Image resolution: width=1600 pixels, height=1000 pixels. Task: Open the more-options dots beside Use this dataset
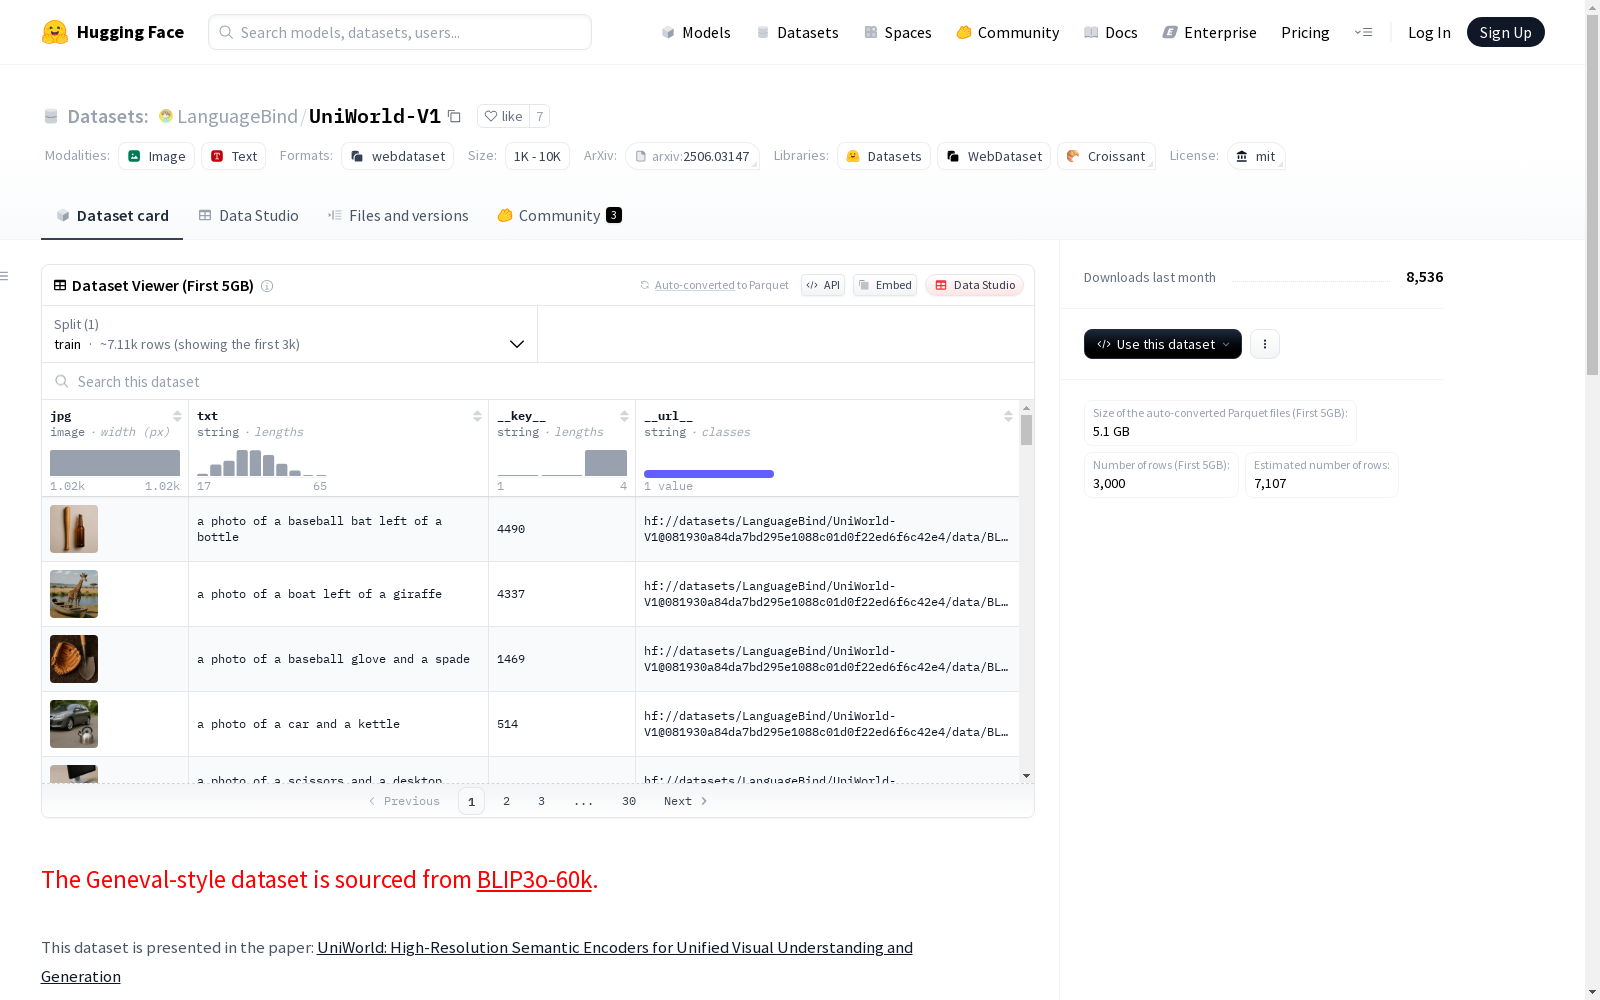point(1265,344)
